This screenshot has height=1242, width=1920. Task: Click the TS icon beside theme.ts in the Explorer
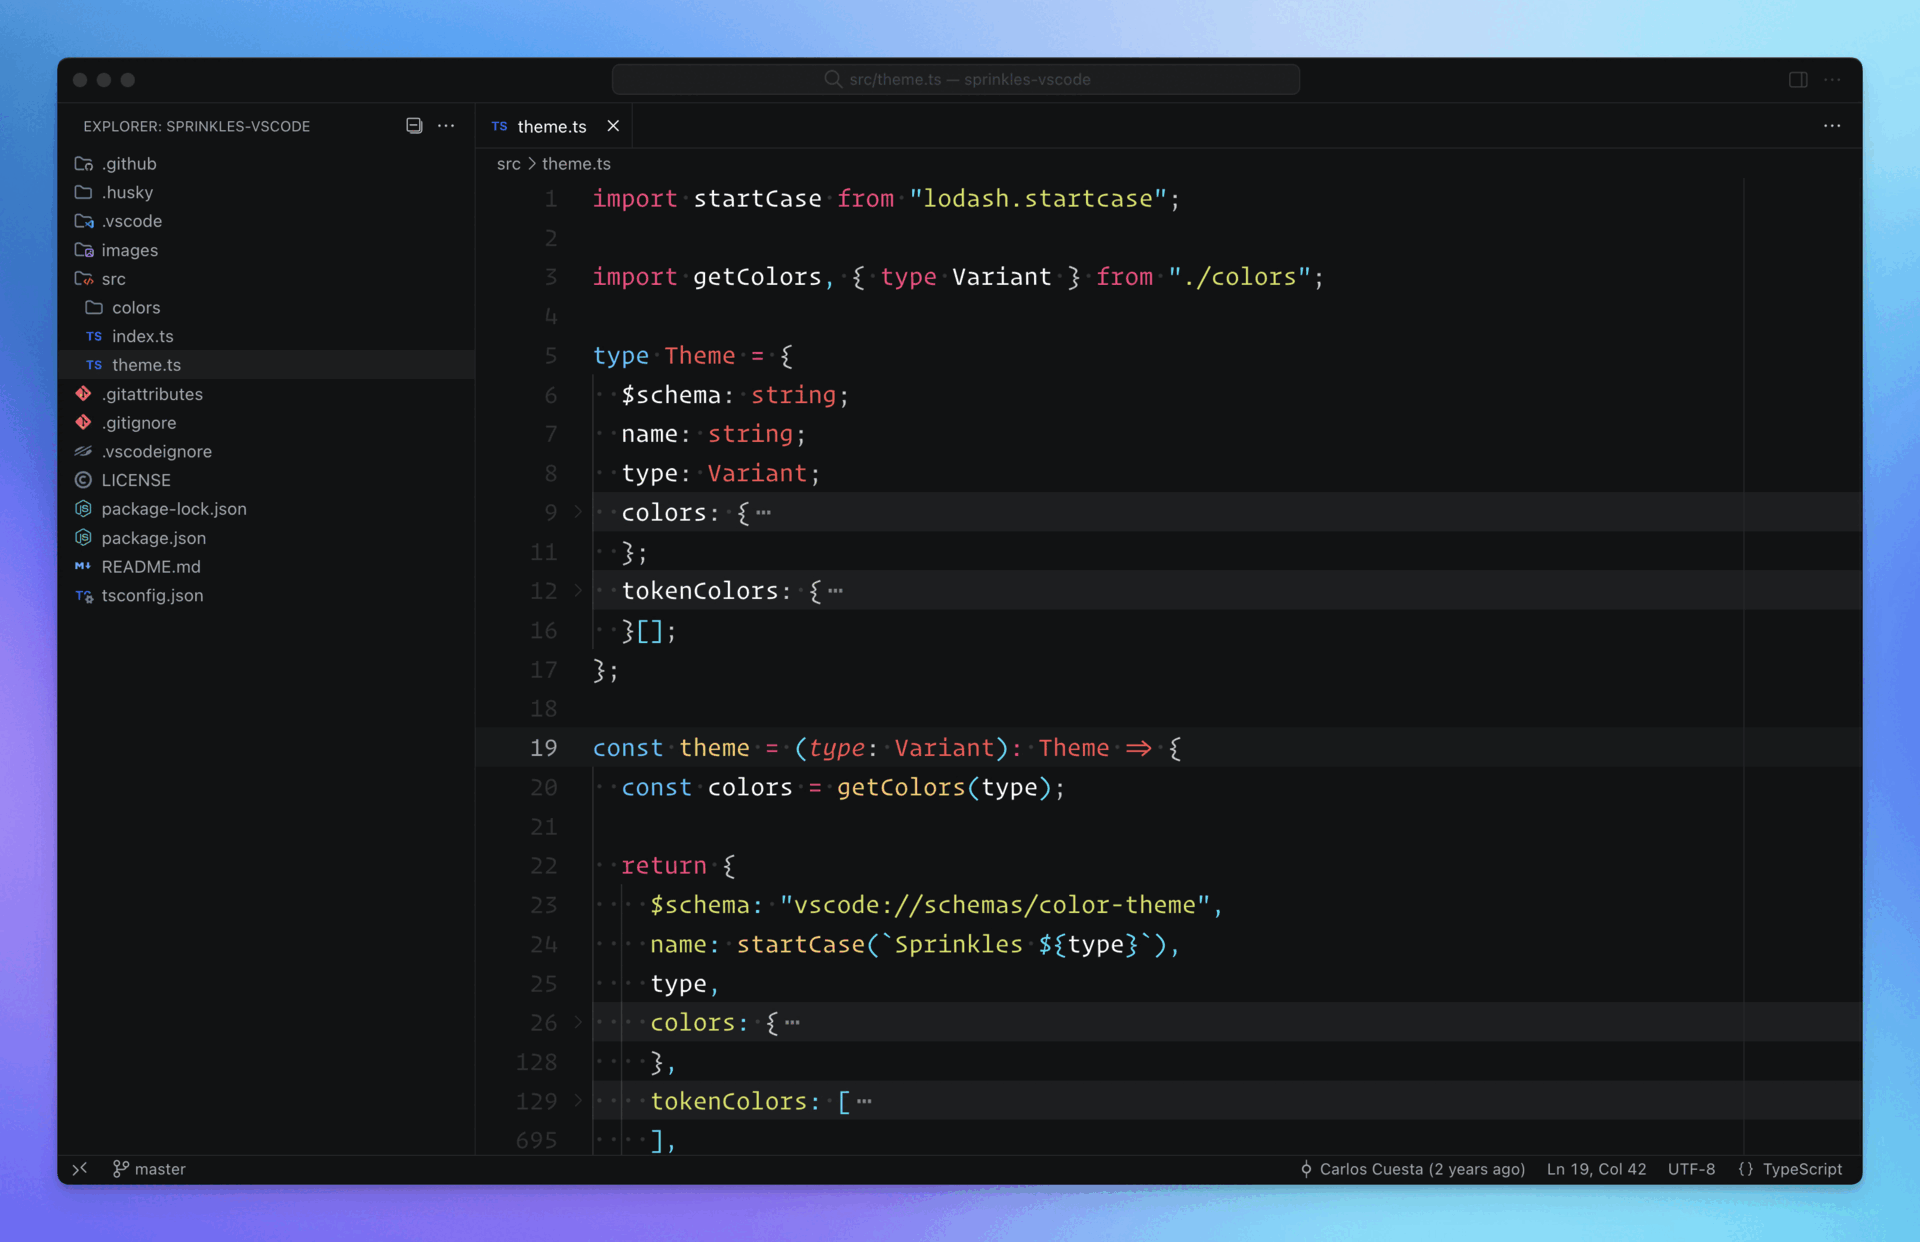94,365
